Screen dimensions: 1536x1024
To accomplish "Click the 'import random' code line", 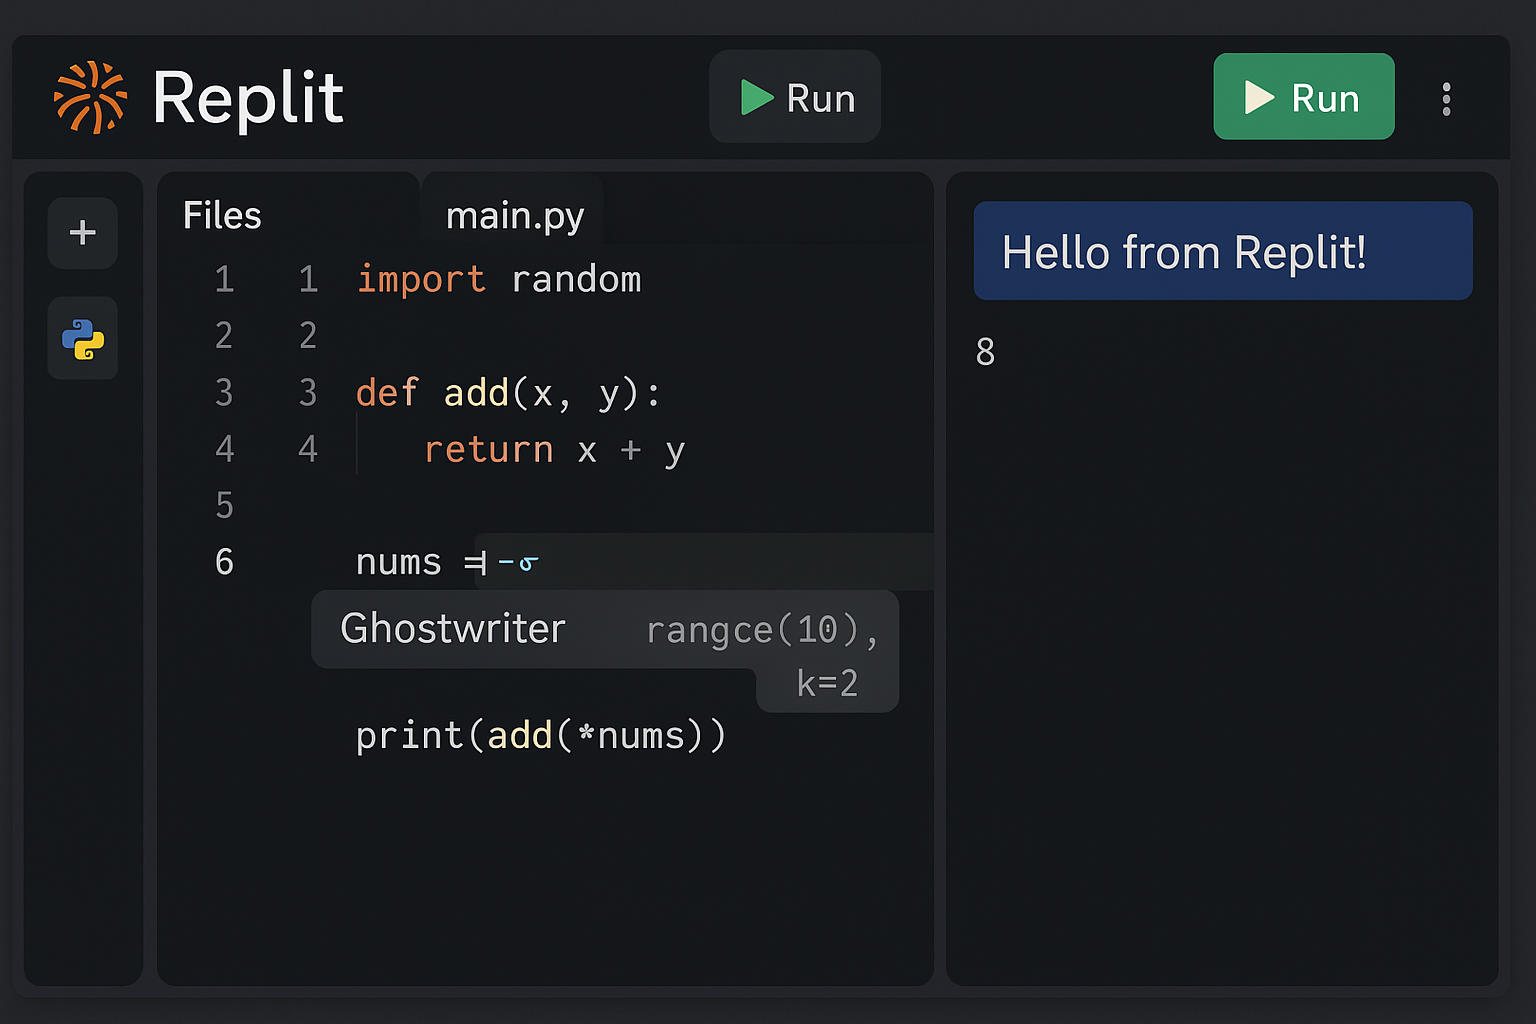I will coord(499,279).
